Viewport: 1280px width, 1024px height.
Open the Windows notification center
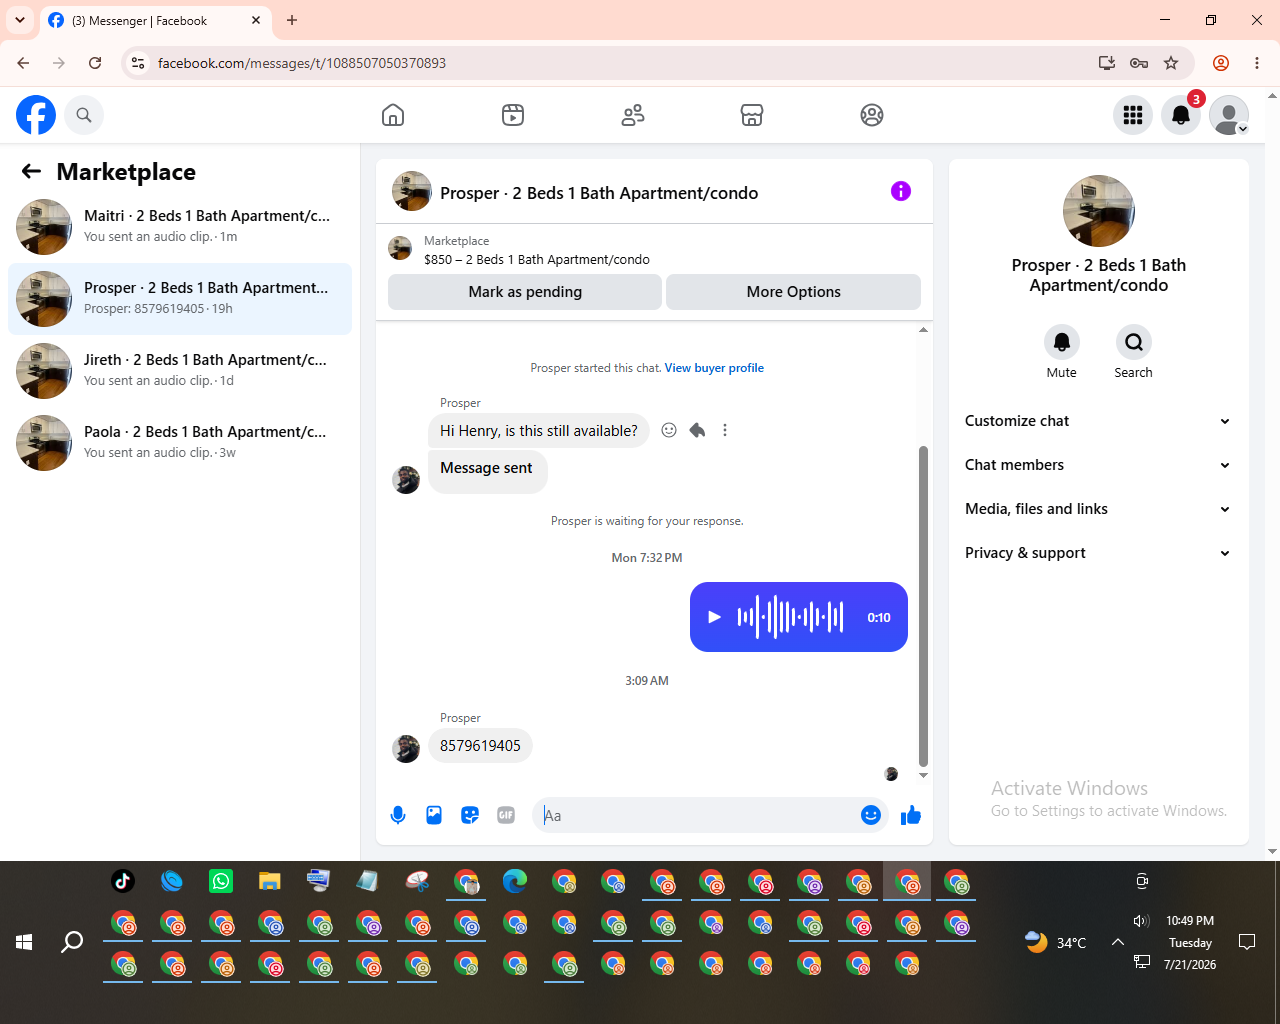point(1247,942)
